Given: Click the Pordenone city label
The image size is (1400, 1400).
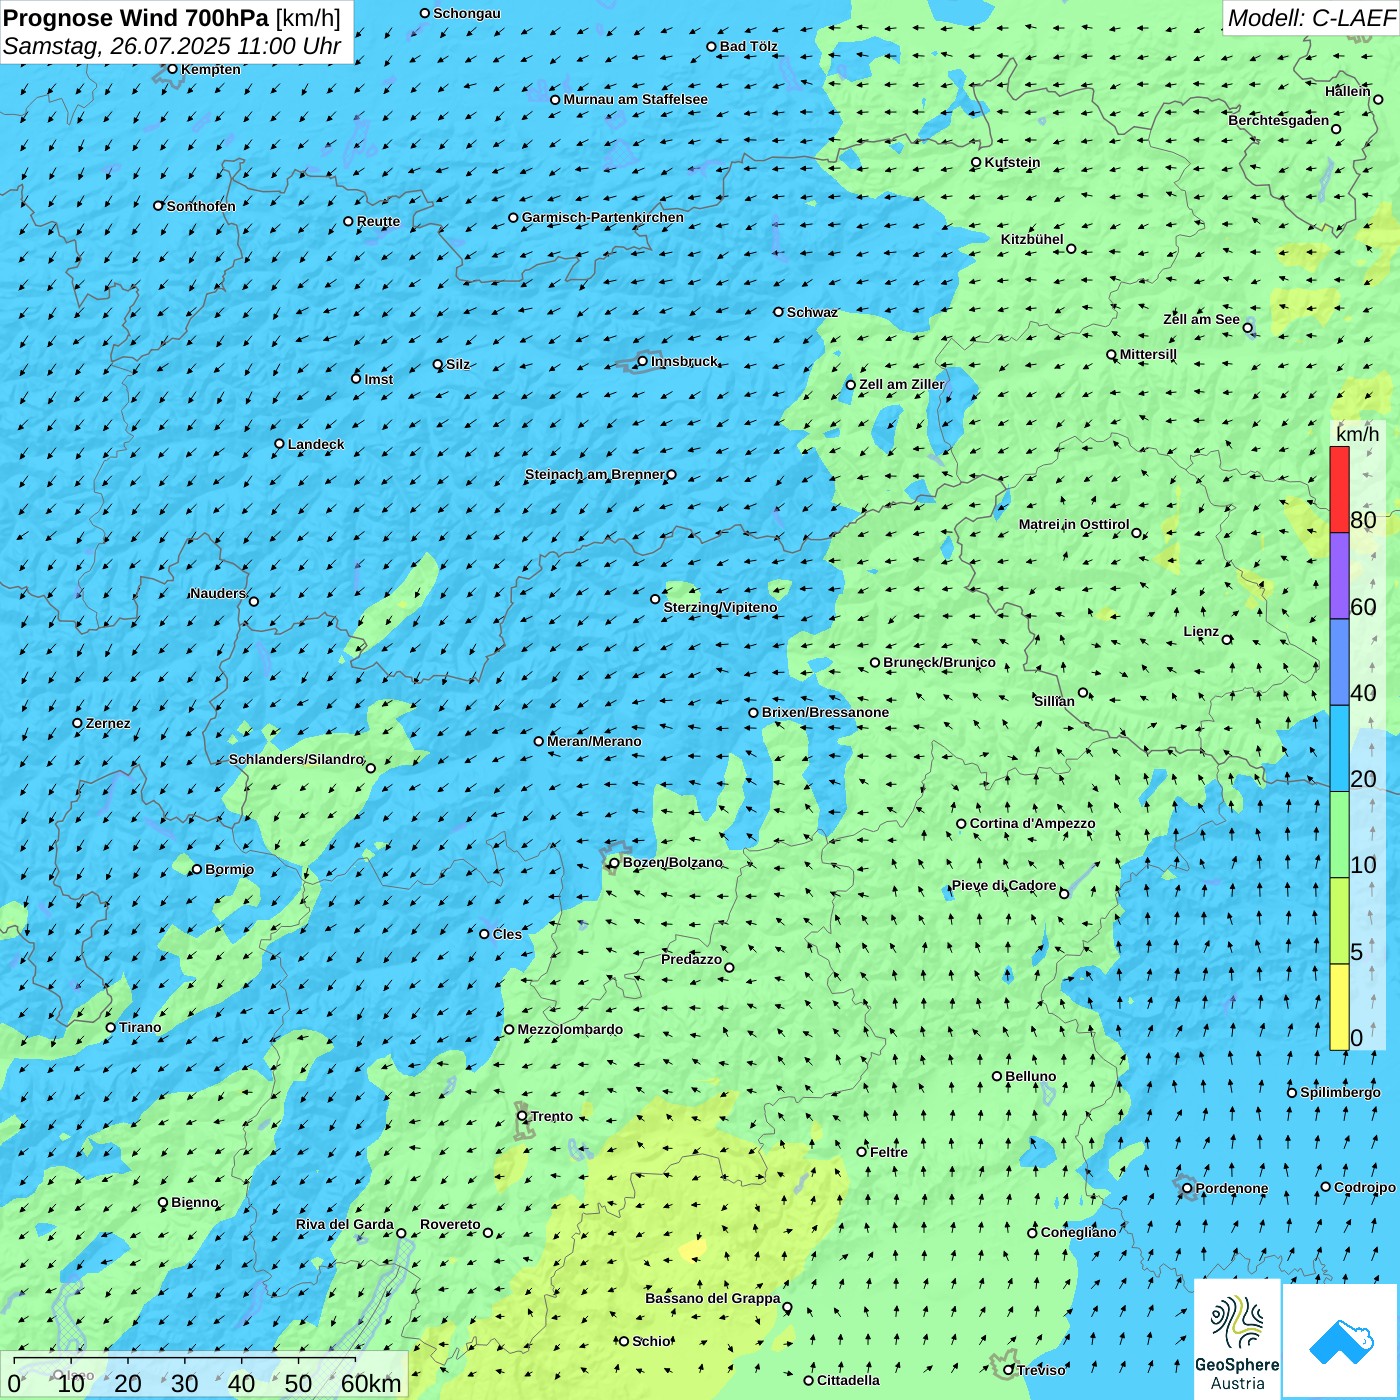Looking at the screenshot, I should pos(1231,1188).
